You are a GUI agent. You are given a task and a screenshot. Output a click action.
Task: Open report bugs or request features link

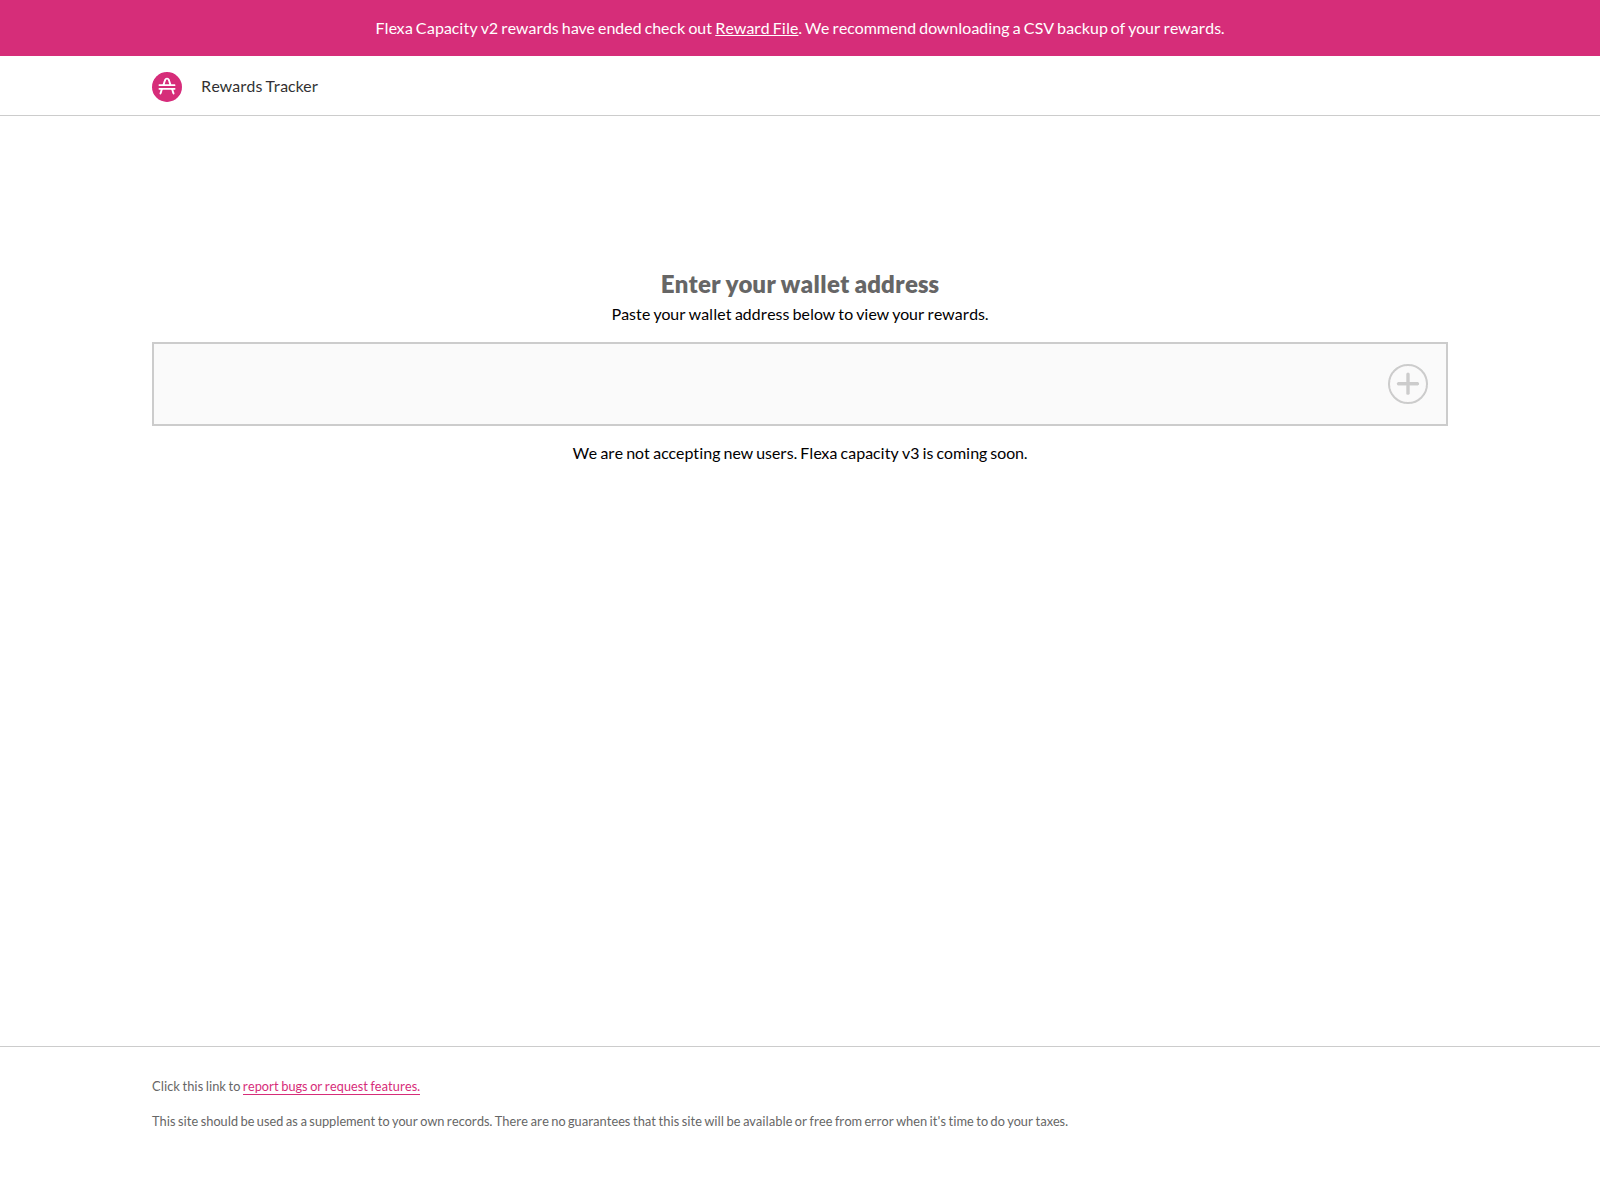point(331,1087)
